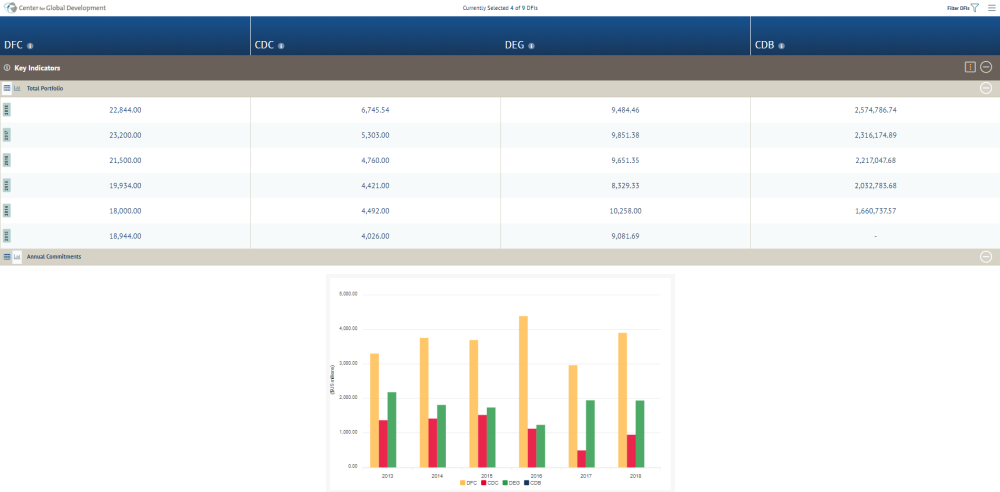Screen dimensions: 1000x492
Task: Show info for the CDB column
Action: 781,46
